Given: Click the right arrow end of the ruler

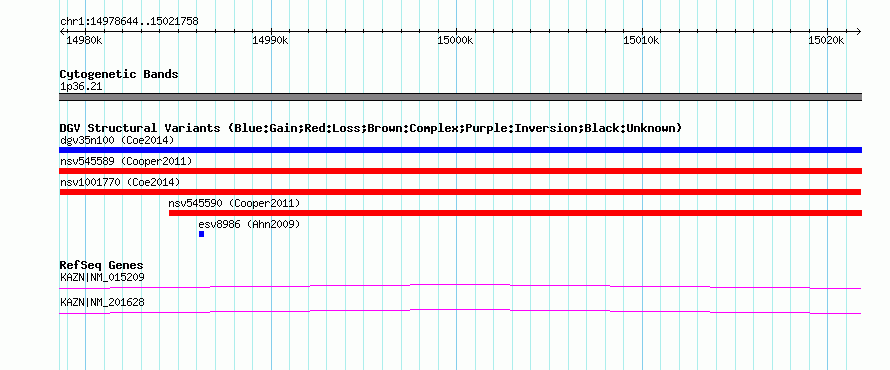Looking at the screenshot, I should click(x=859, y=31).
